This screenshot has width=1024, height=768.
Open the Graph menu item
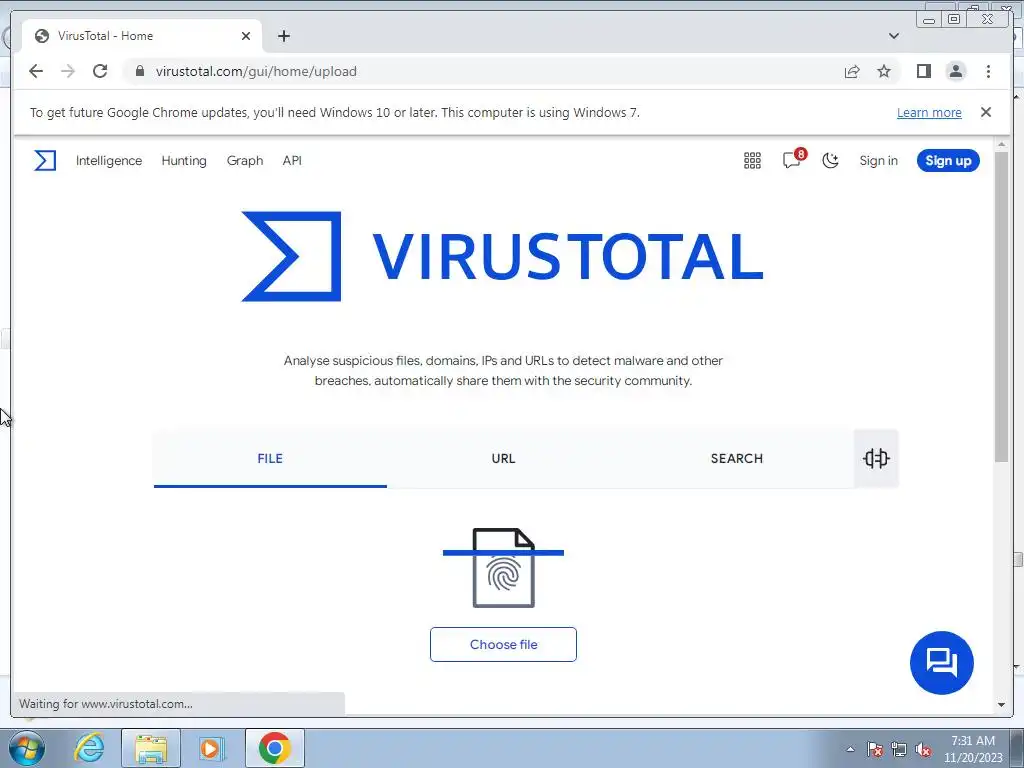point(245,161)
